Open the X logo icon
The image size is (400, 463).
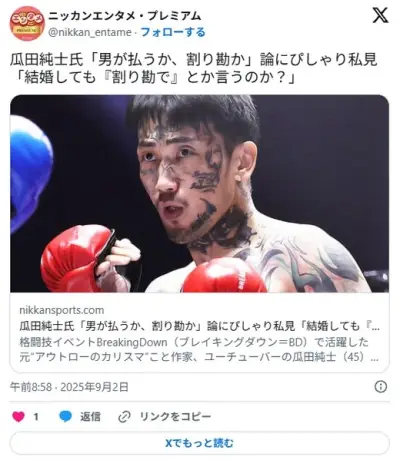tap(380, 15)
